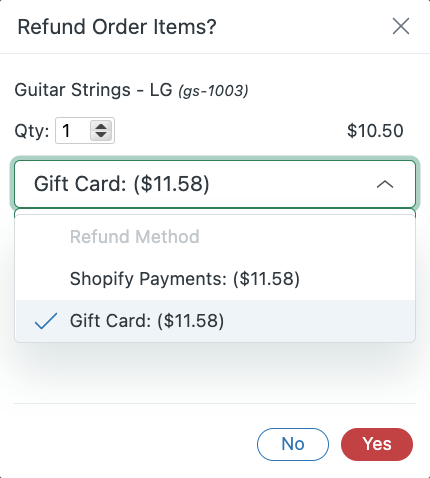The height and width of the screenshot is (478, 430).
Task: Click the $11.58 amount in the selected combo box
Action: tap(172, 184)
